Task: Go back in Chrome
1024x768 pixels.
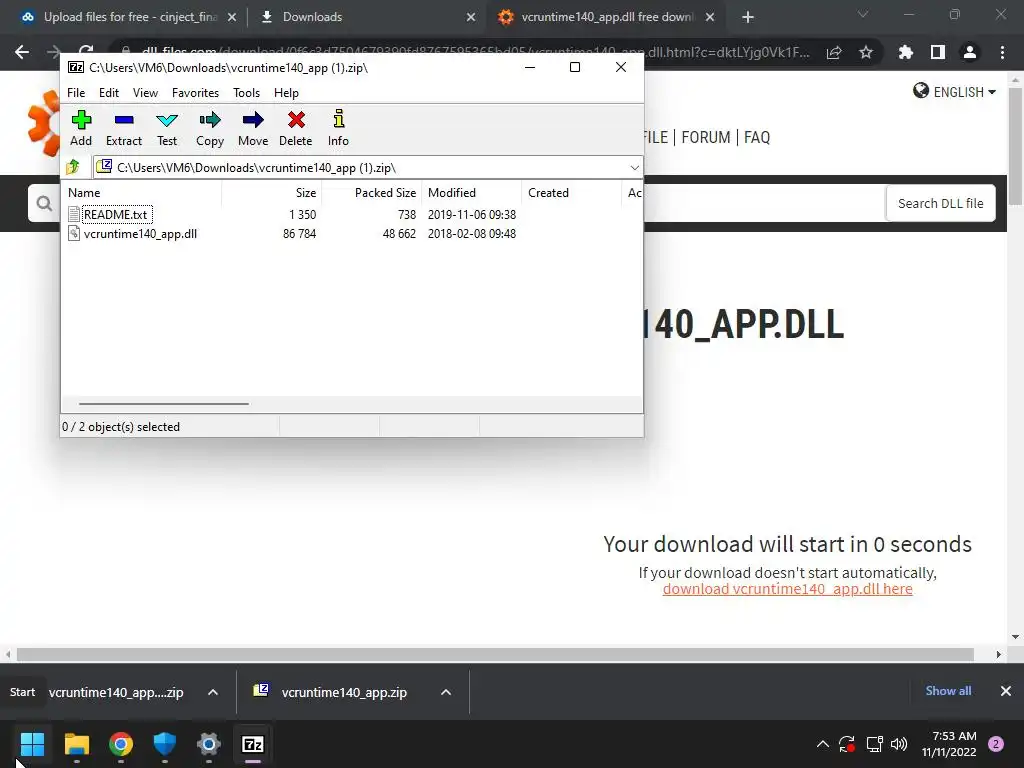Action: (22, 52)
